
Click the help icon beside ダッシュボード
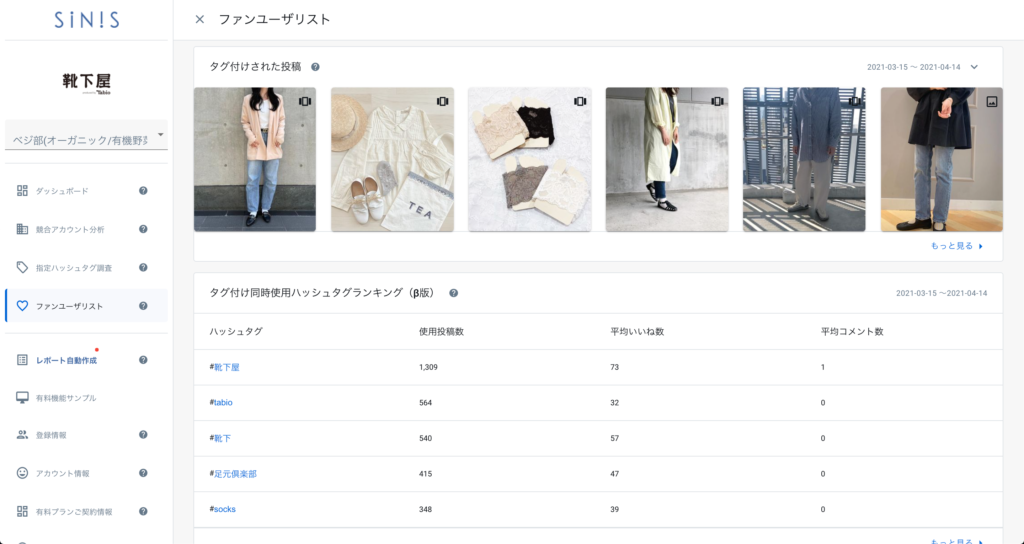click(x=143, y=191)
